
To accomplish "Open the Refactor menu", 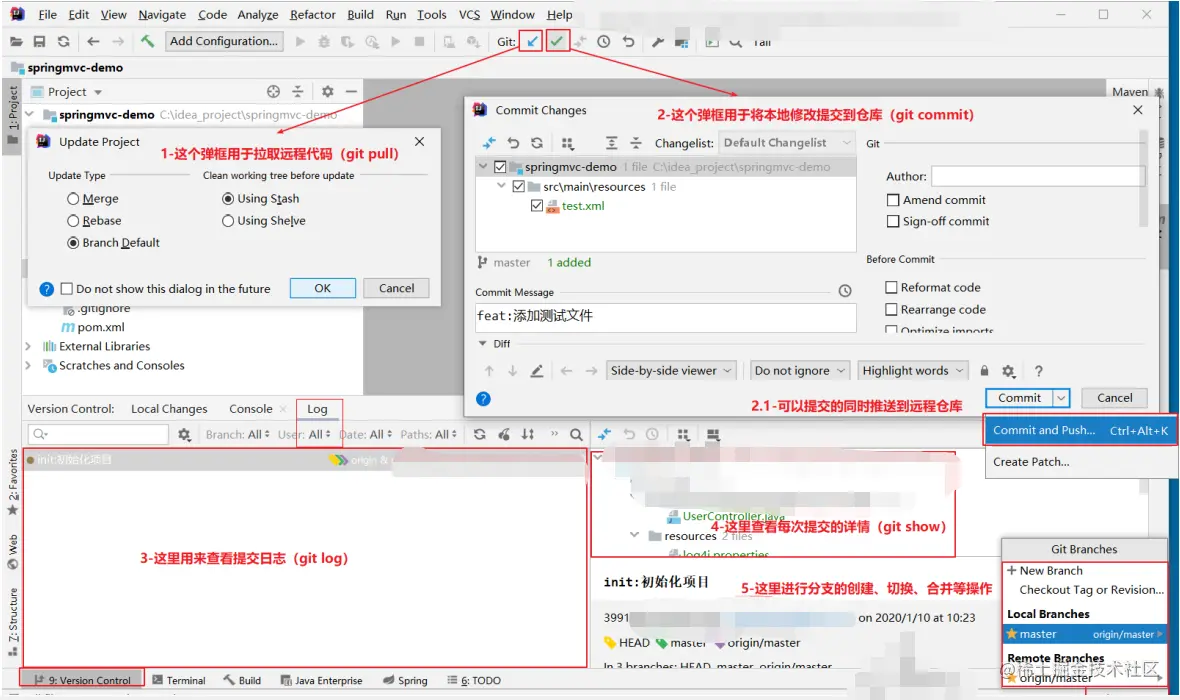I will 312,14.
